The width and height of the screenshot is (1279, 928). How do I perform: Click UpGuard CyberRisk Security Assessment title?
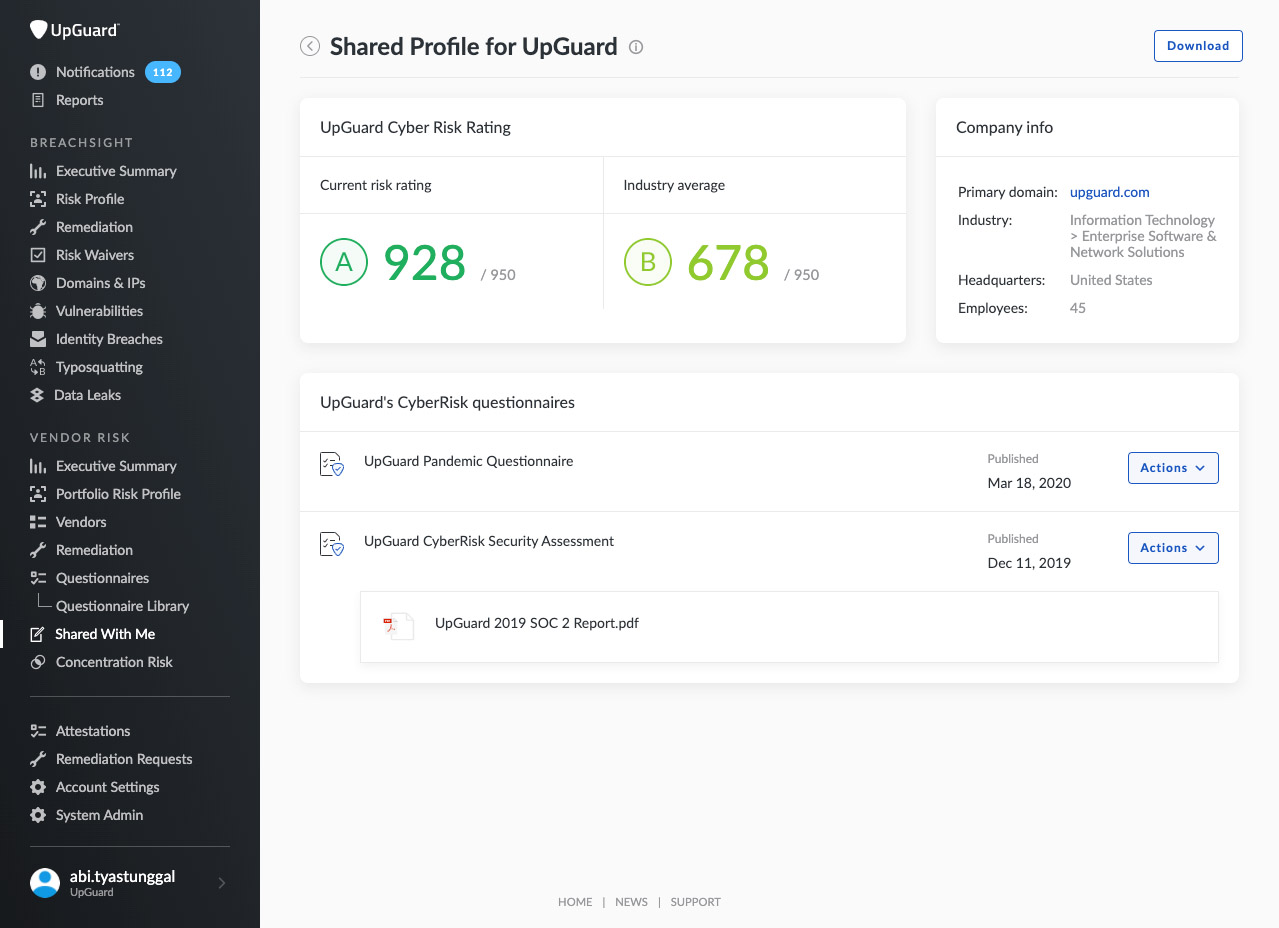tap(489, 541)
